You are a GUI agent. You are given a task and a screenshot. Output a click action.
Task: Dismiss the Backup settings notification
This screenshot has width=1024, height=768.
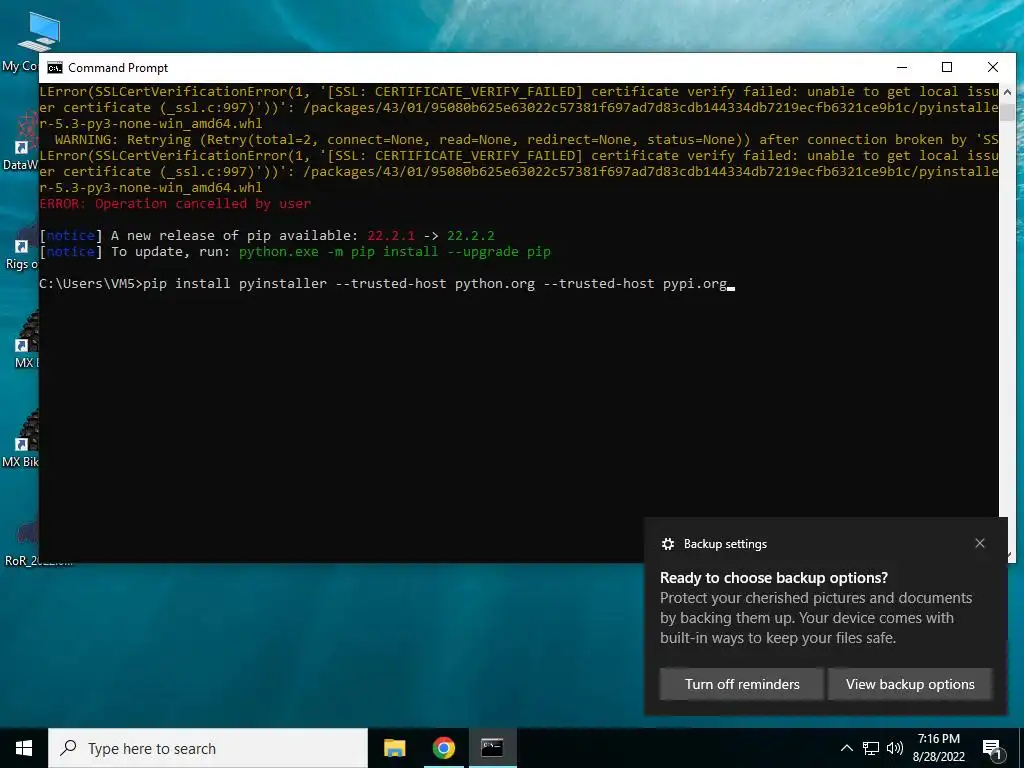pyautogui.click(x=980, y=543)
